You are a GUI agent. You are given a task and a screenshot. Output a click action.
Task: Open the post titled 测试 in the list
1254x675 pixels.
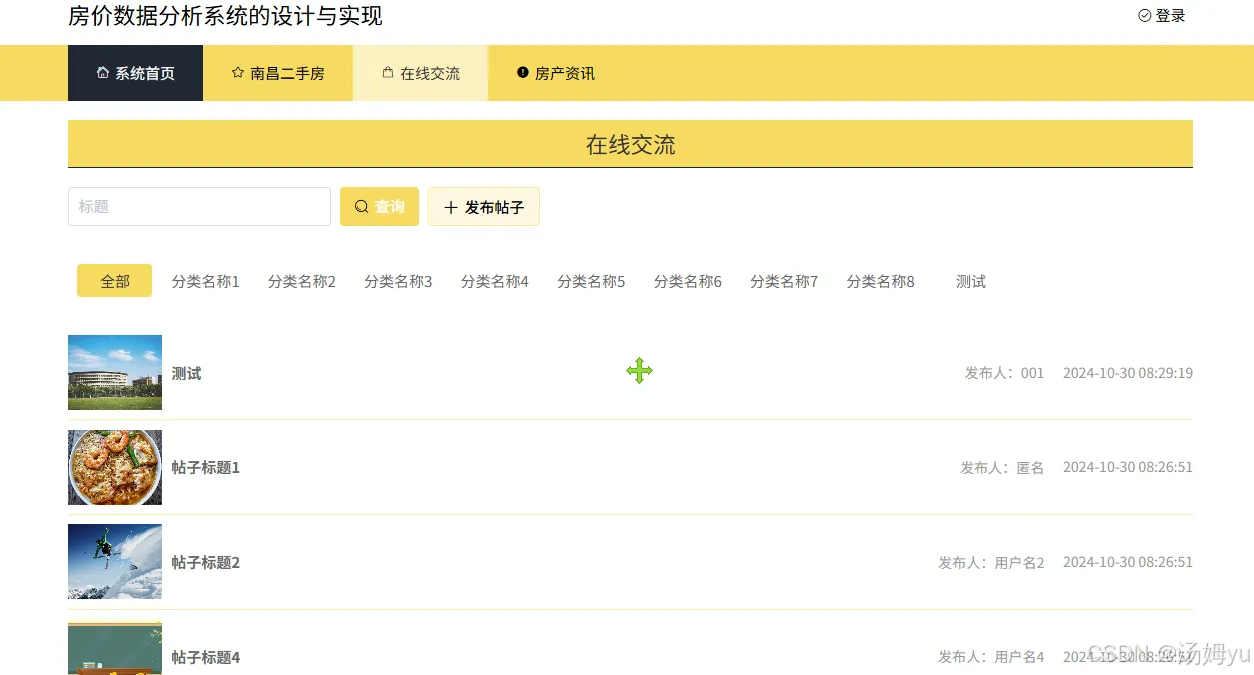point(186,373)
